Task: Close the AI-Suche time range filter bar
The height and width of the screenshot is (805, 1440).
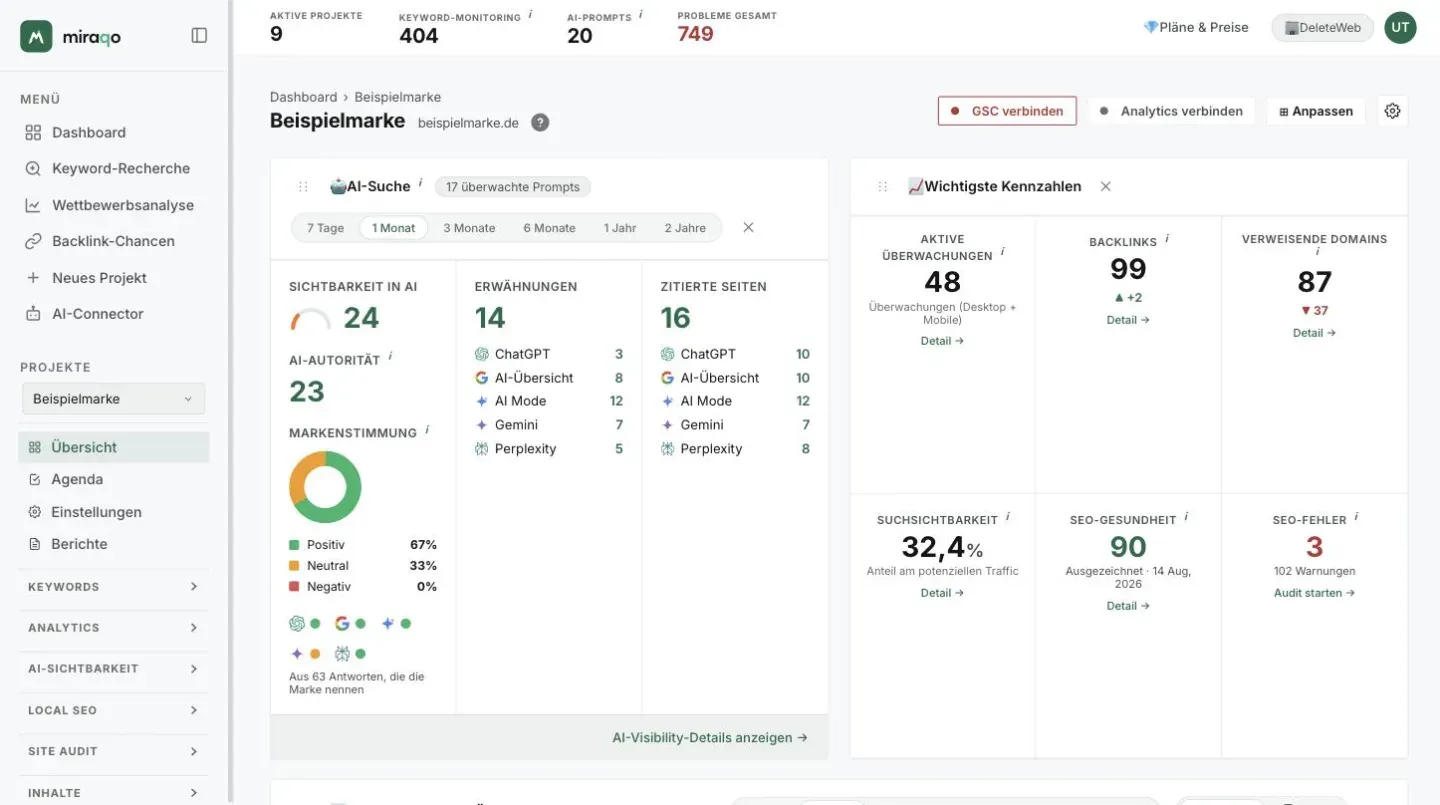Action: (748, 228)
